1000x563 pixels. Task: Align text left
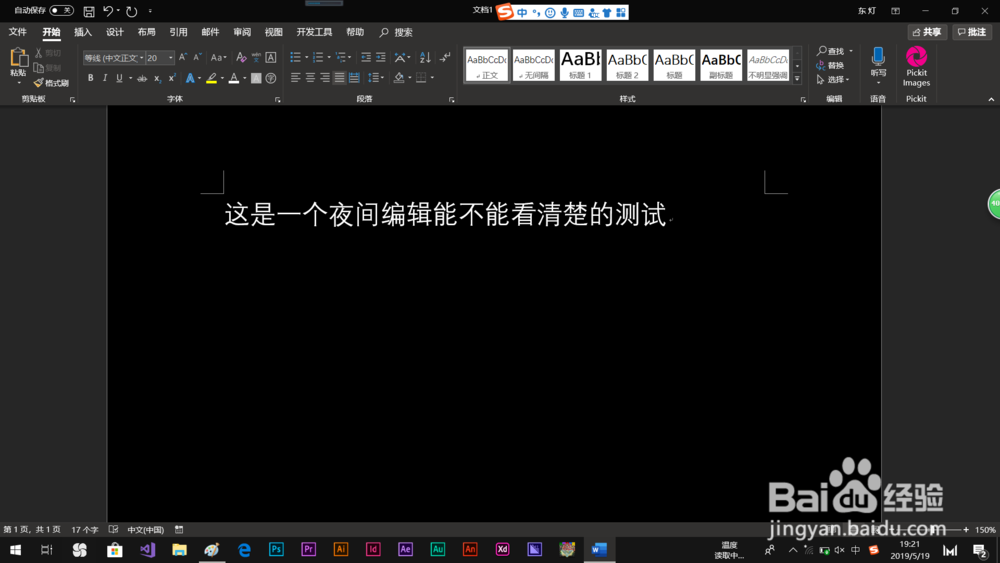pyautogui.click(x=295, y=78)
